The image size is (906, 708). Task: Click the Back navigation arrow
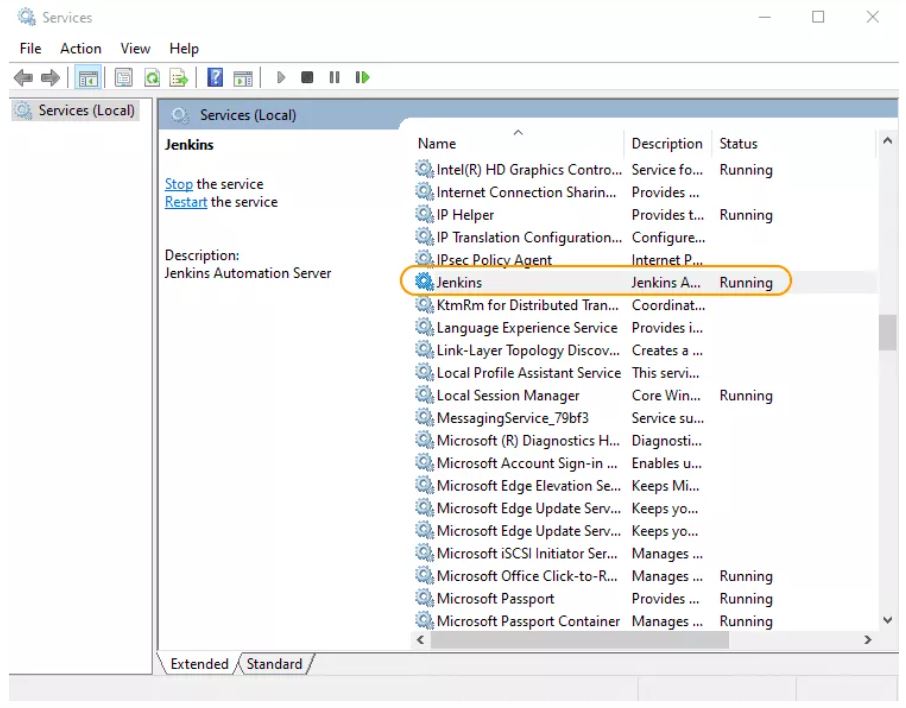click(x=24, y=77)
